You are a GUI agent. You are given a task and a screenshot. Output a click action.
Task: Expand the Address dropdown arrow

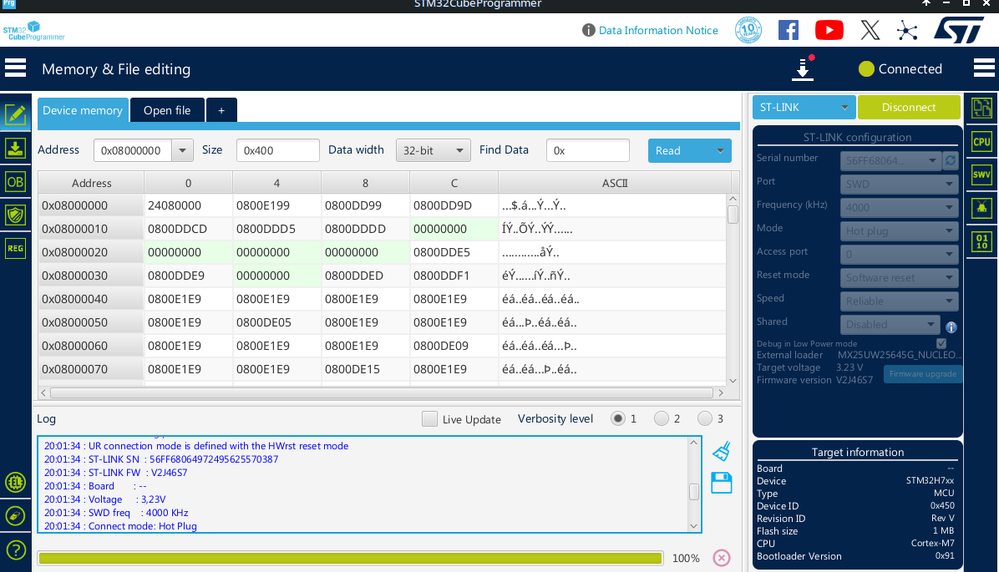point(182,150)
